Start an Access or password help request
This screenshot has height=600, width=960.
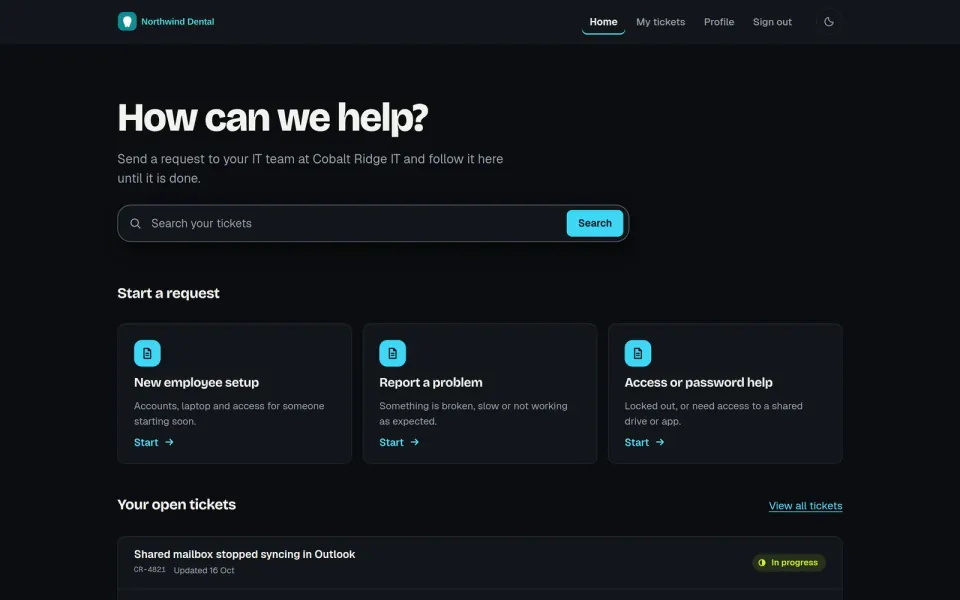click(644, 442)
